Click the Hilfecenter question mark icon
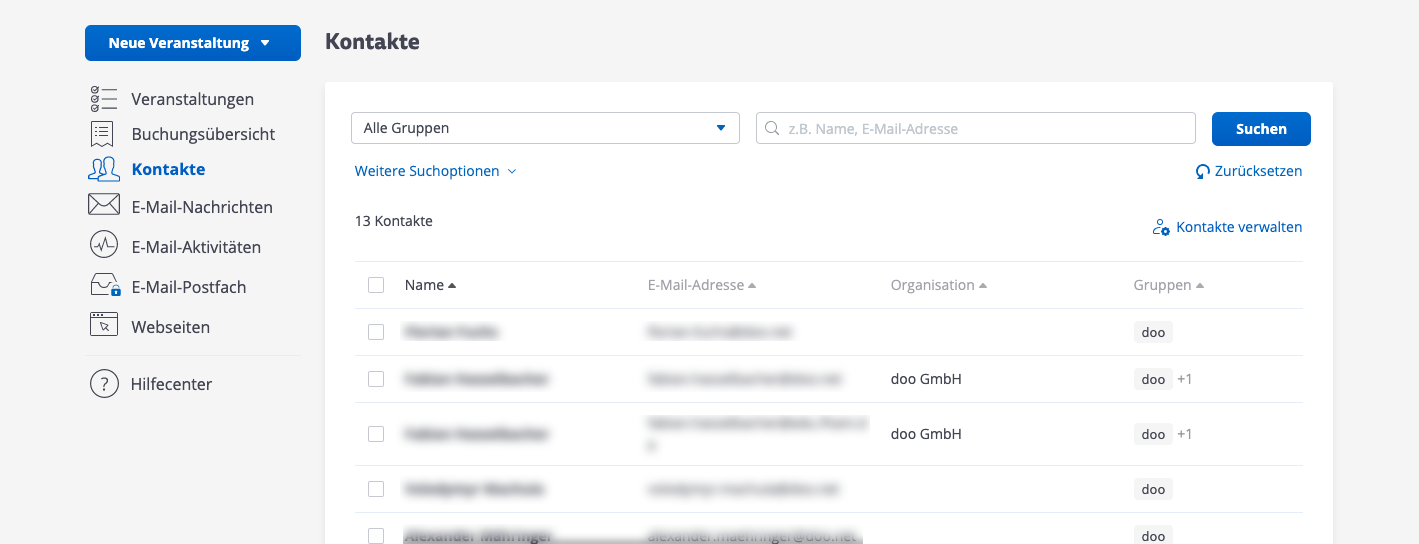The image size is (1419, 544). [x=104, y=384]
